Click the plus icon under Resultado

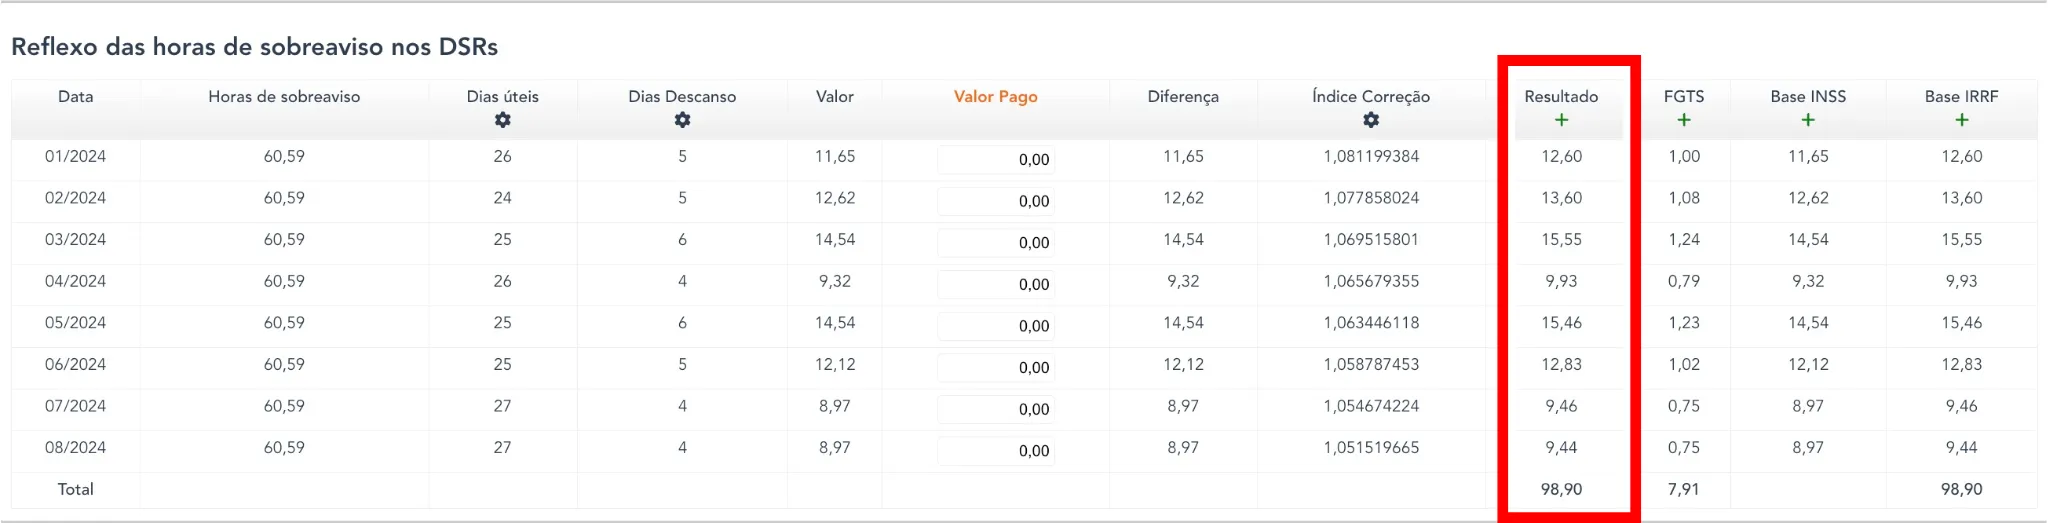pos(1561,120)
